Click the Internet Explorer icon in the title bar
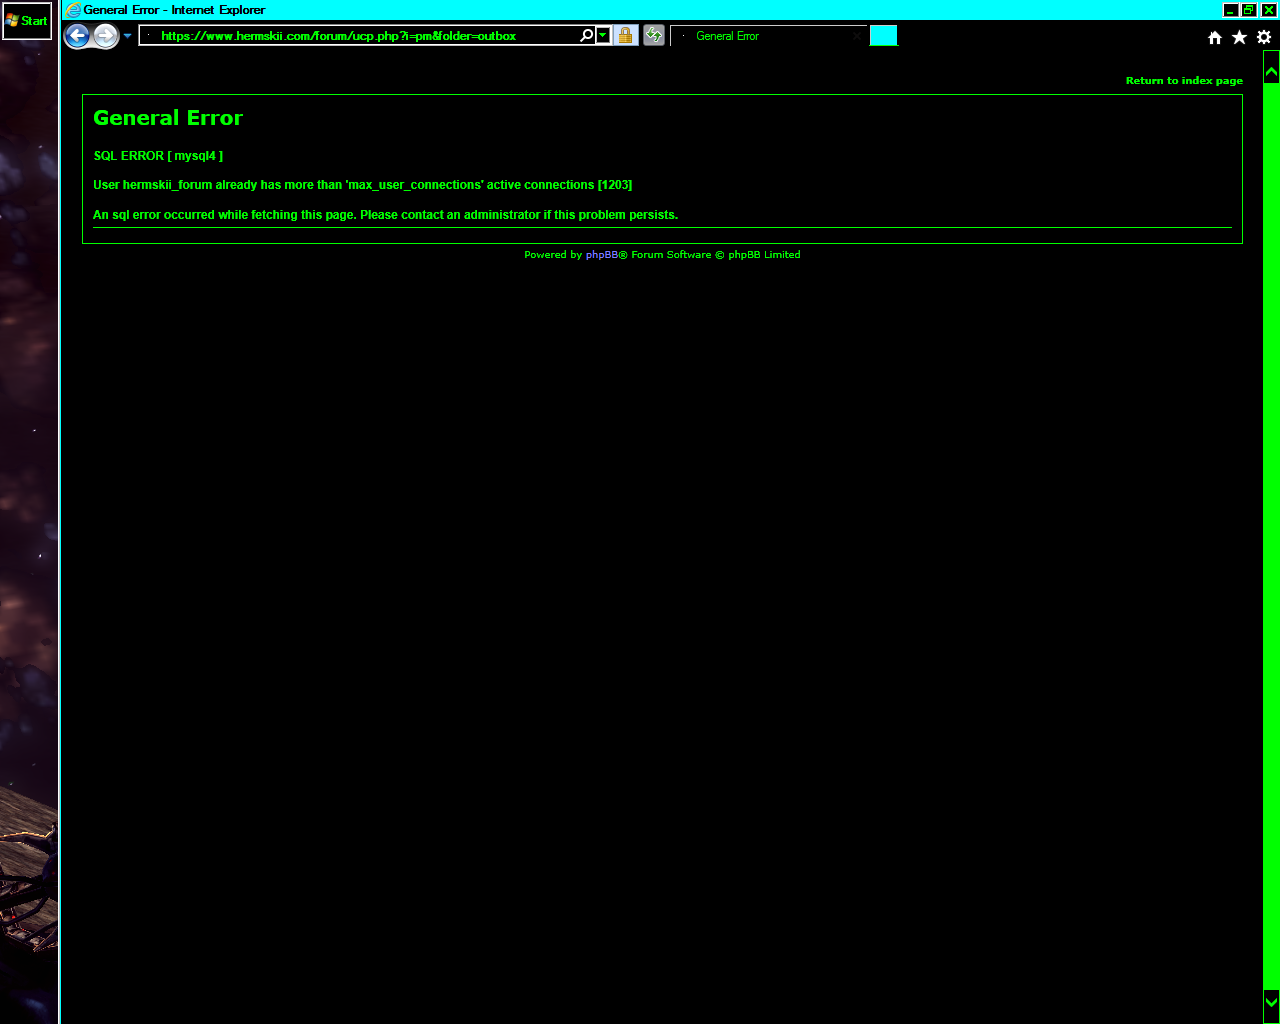 coord(72,9)
